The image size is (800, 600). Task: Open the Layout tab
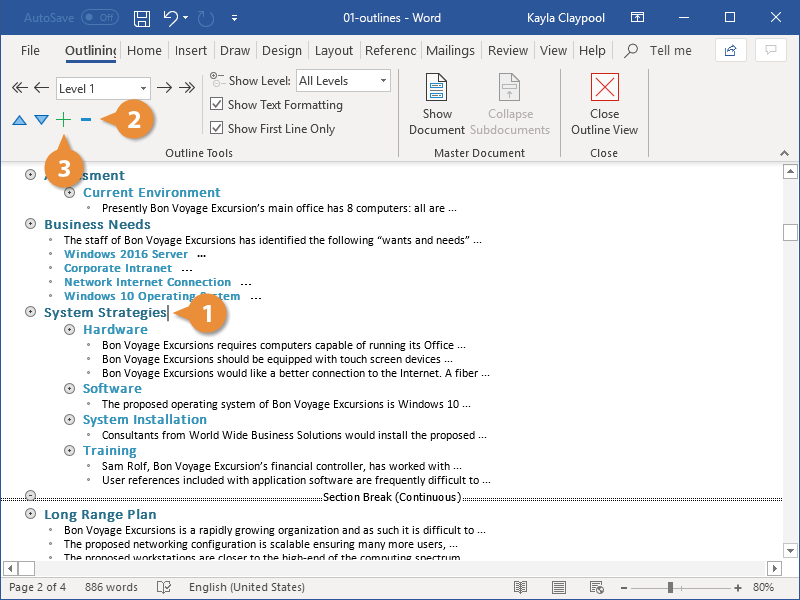(334, 51)
